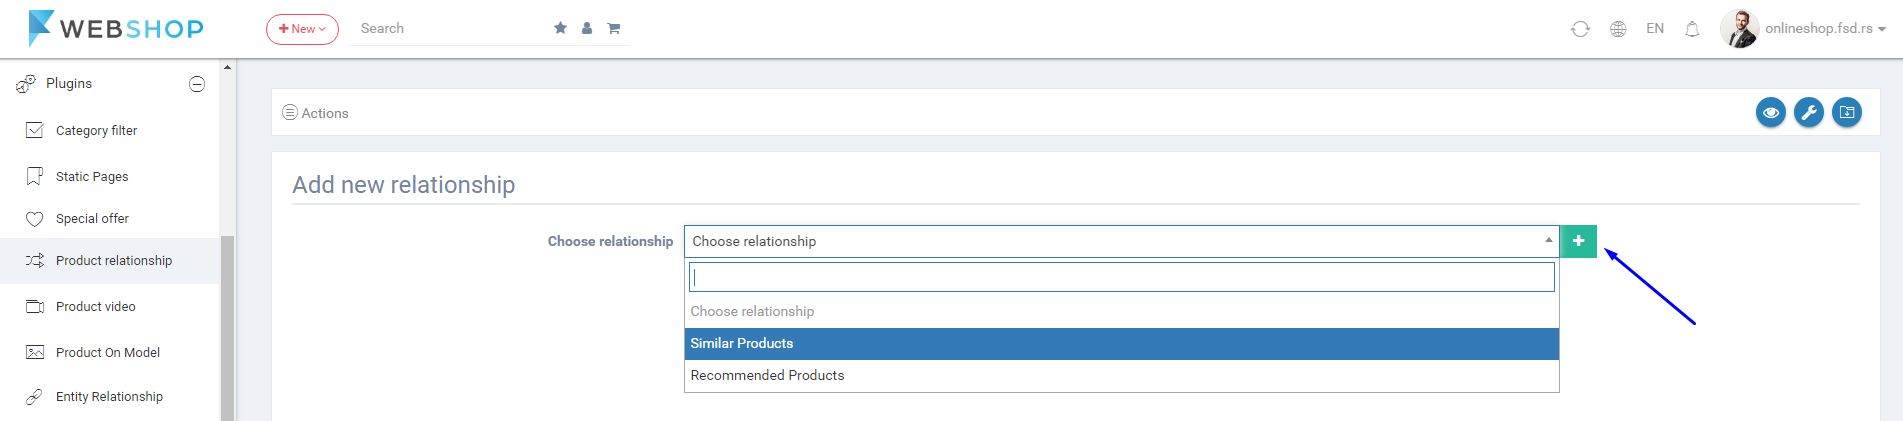
Task: Click the sidebar scroll up arrow
Action: [x=227, y=67]
